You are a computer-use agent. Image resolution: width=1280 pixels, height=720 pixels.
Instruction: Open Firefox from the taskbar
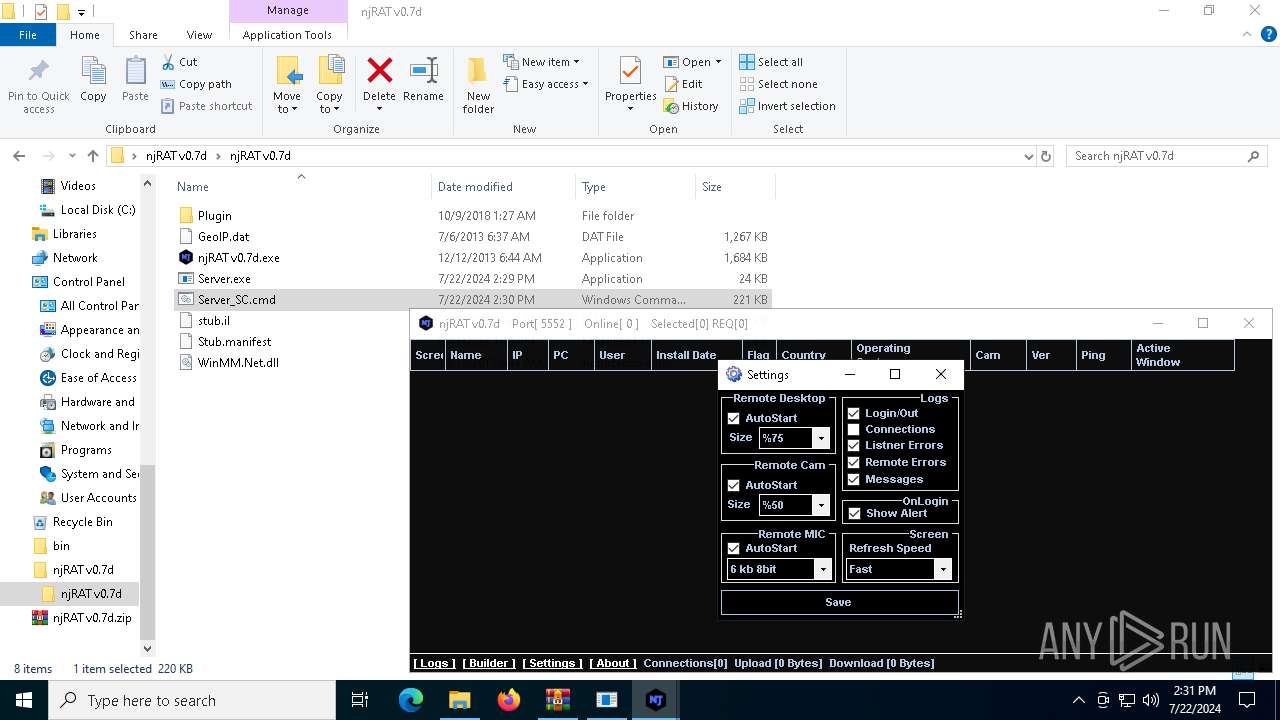pos(509,700)
